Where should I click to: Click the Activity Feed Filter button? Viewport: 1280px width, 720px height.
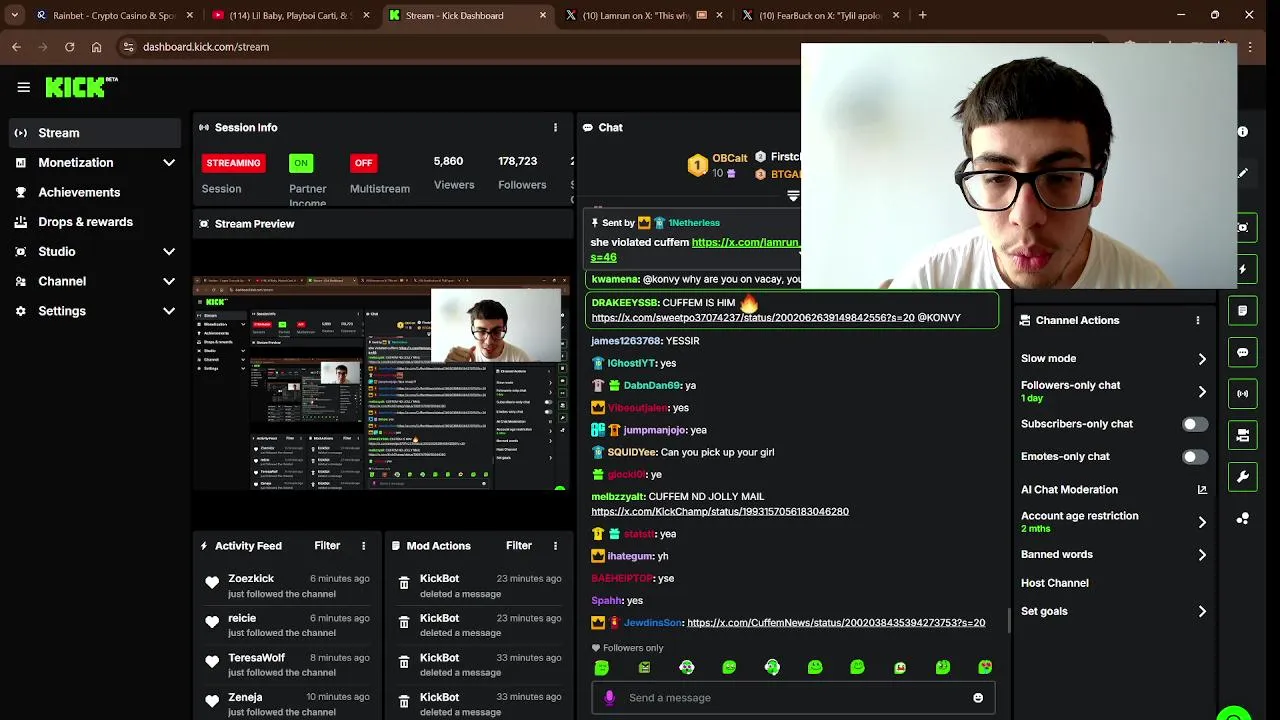coord(327,546)
